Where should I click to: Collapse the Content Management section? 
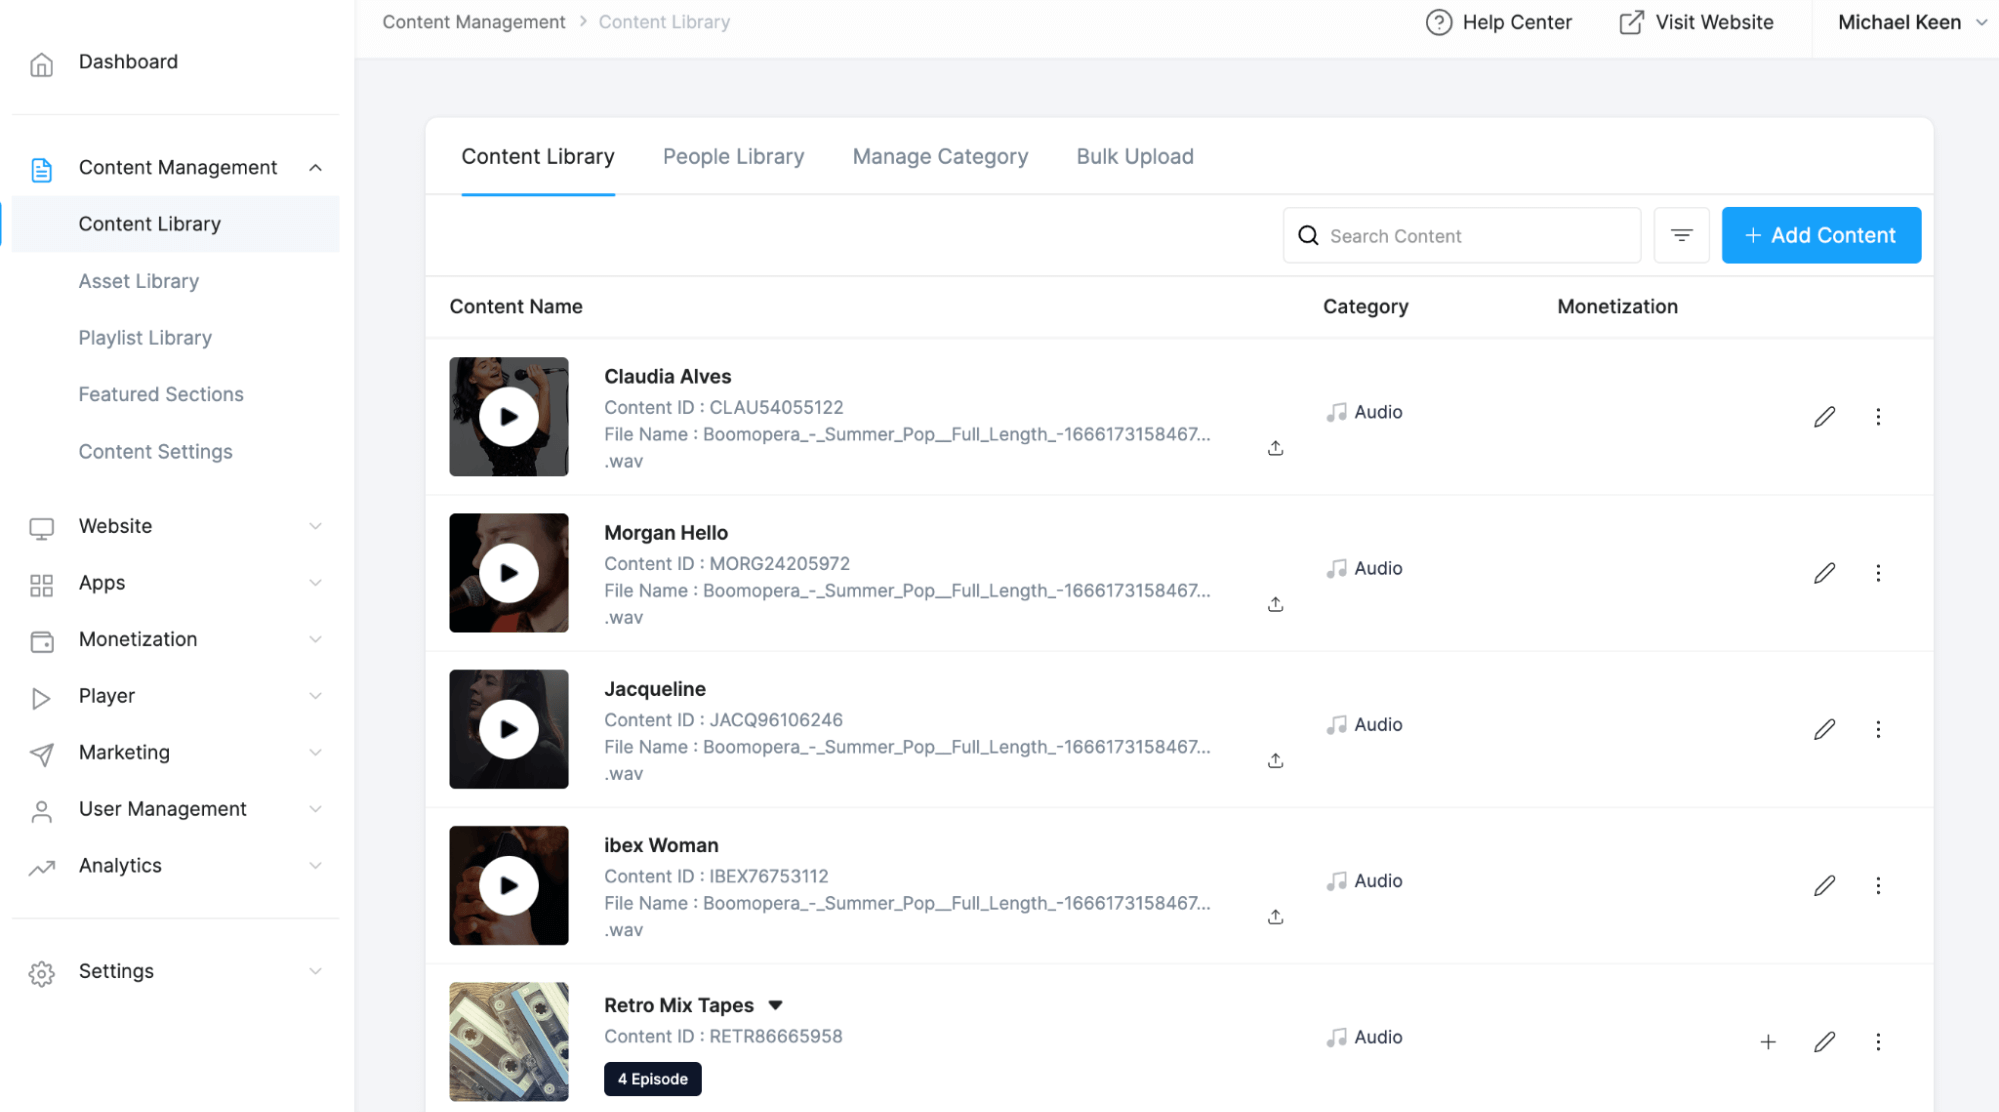pyautogui.click(x=316, y=167)
